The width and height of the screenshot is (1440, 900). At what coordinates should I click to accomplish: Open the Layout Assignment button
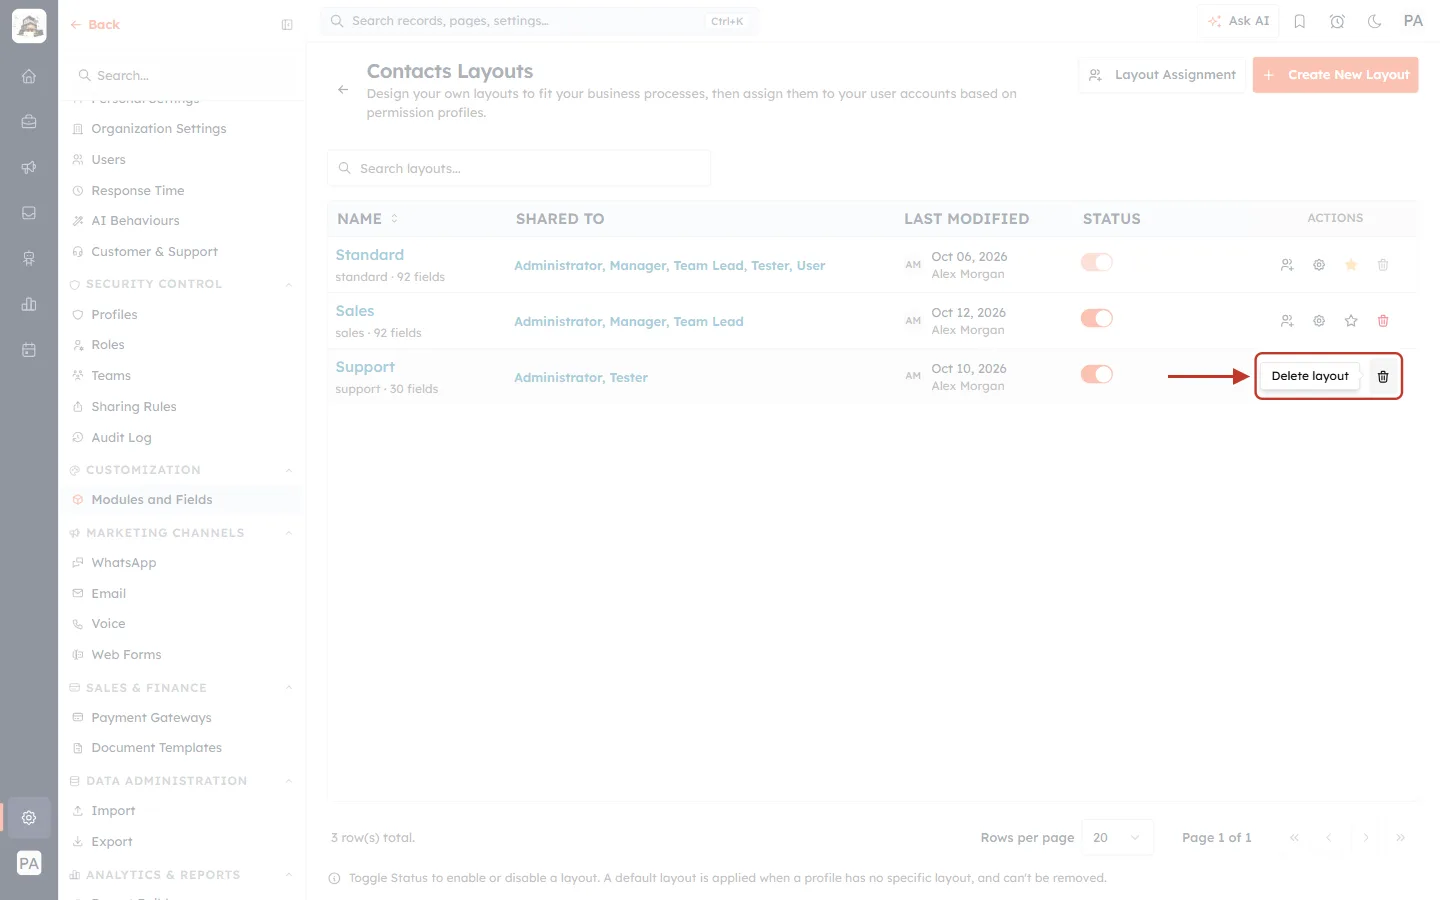point(1162,75)
